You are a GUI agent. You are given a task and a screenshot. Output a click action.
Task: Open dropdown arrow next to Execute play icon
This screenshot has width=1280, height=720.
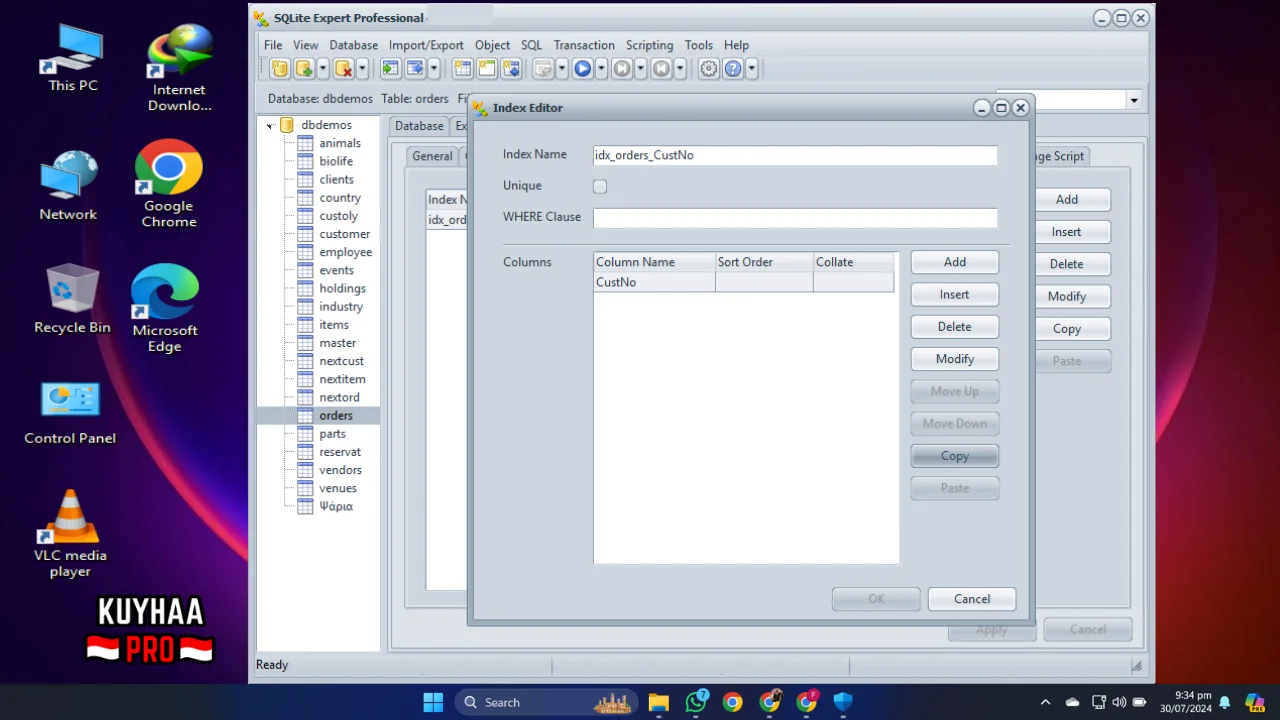point(601,69)
